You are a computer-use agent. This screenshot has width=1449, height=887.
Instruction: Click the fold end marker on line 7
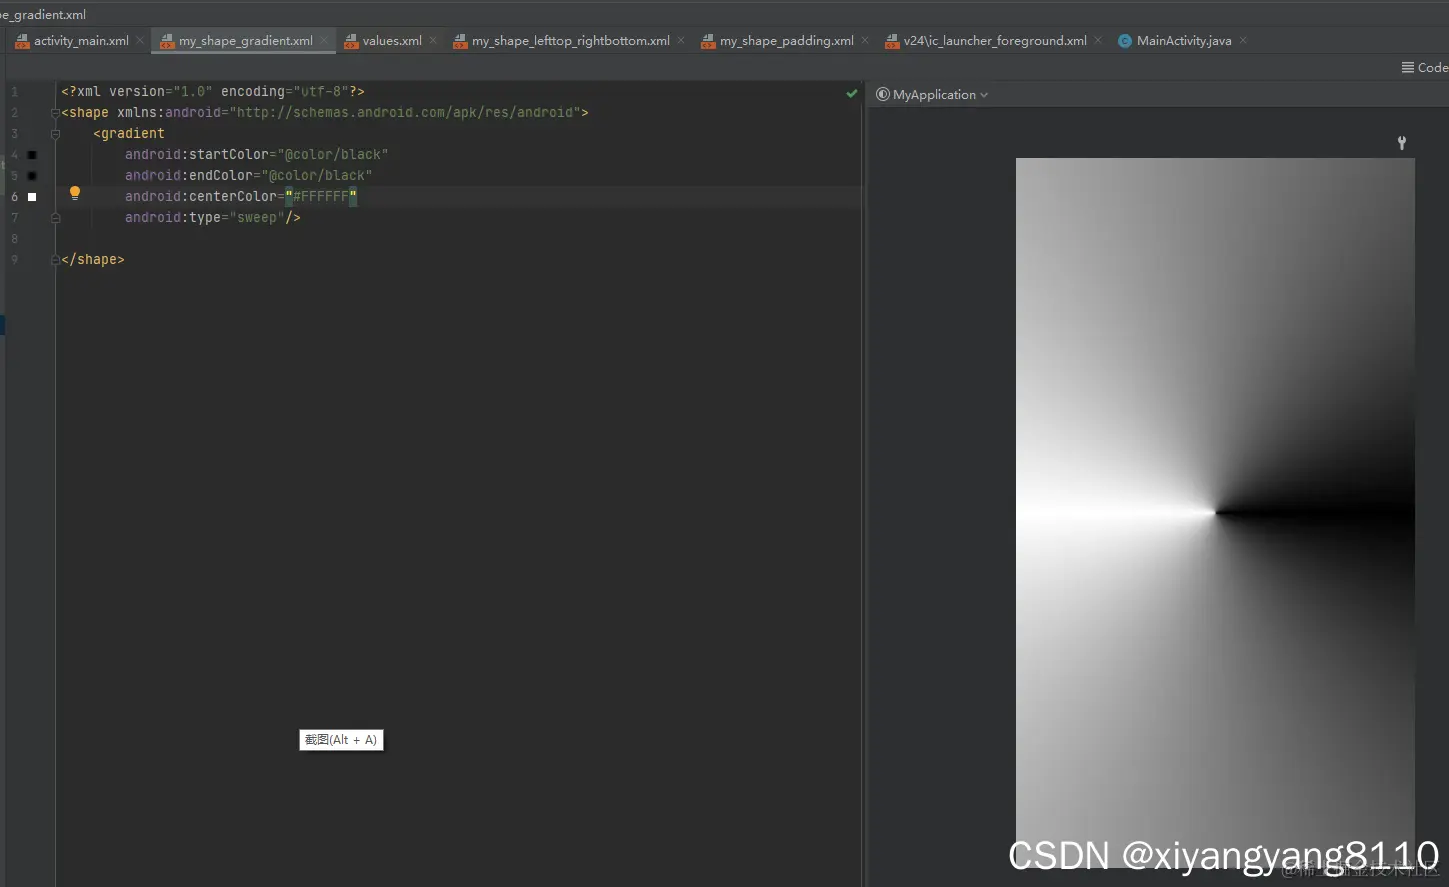[x=55, y=217]
